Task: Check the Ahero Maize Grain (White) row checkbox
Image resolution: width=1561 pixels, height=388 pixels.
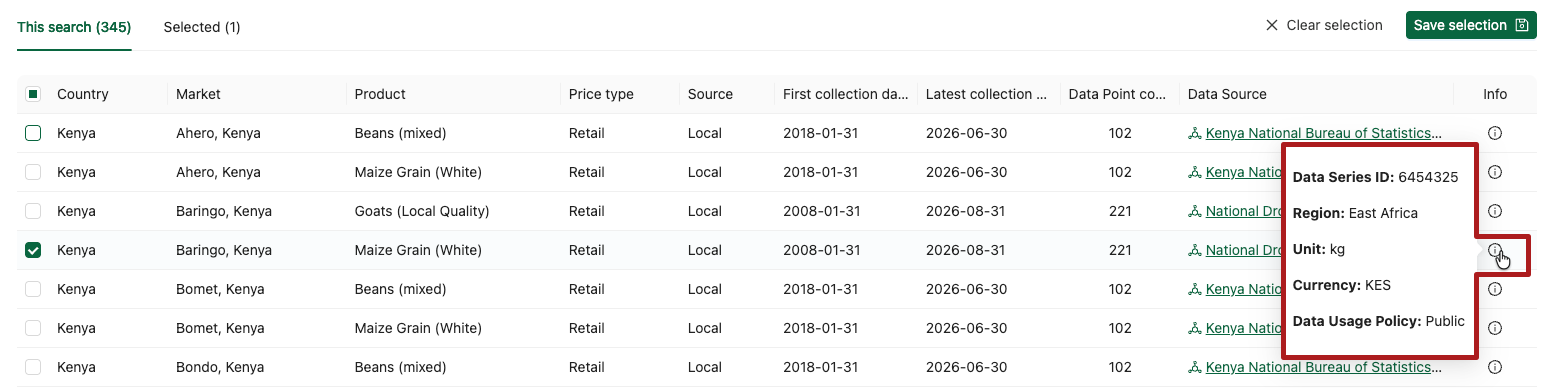Action: [x=33, y=172]
